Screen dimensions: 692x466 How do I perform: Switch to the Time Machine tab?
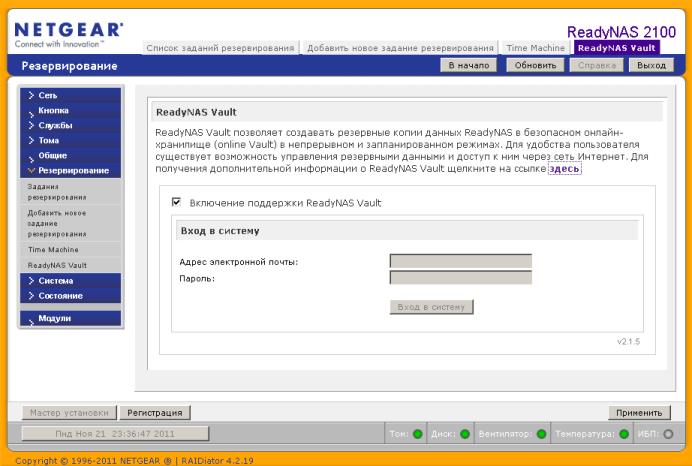coord(535,48)
